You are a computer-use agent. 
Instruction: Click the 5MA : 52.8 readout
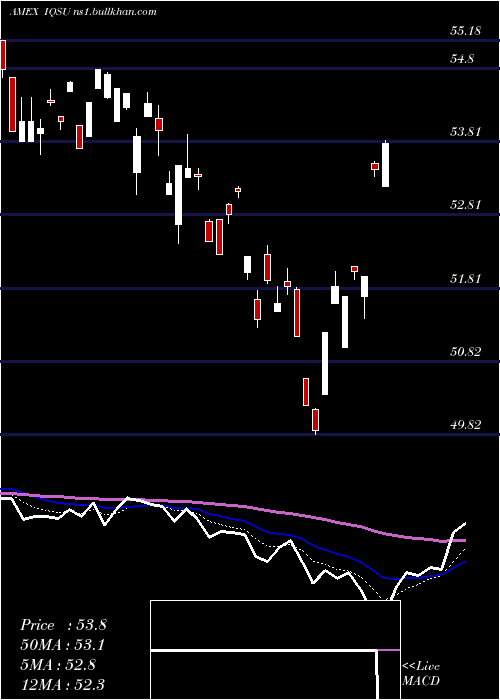[58, 664]
